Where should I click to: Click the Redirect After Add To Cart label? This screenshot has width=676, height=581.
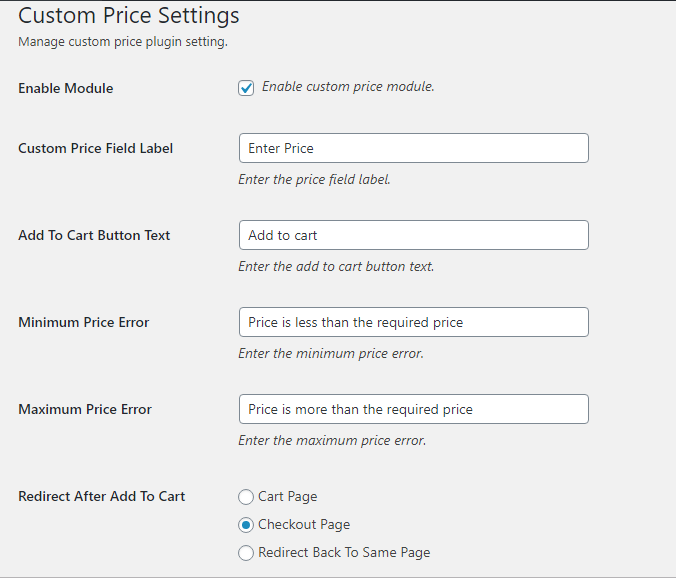pyautogui.click(x=102, y=496)
